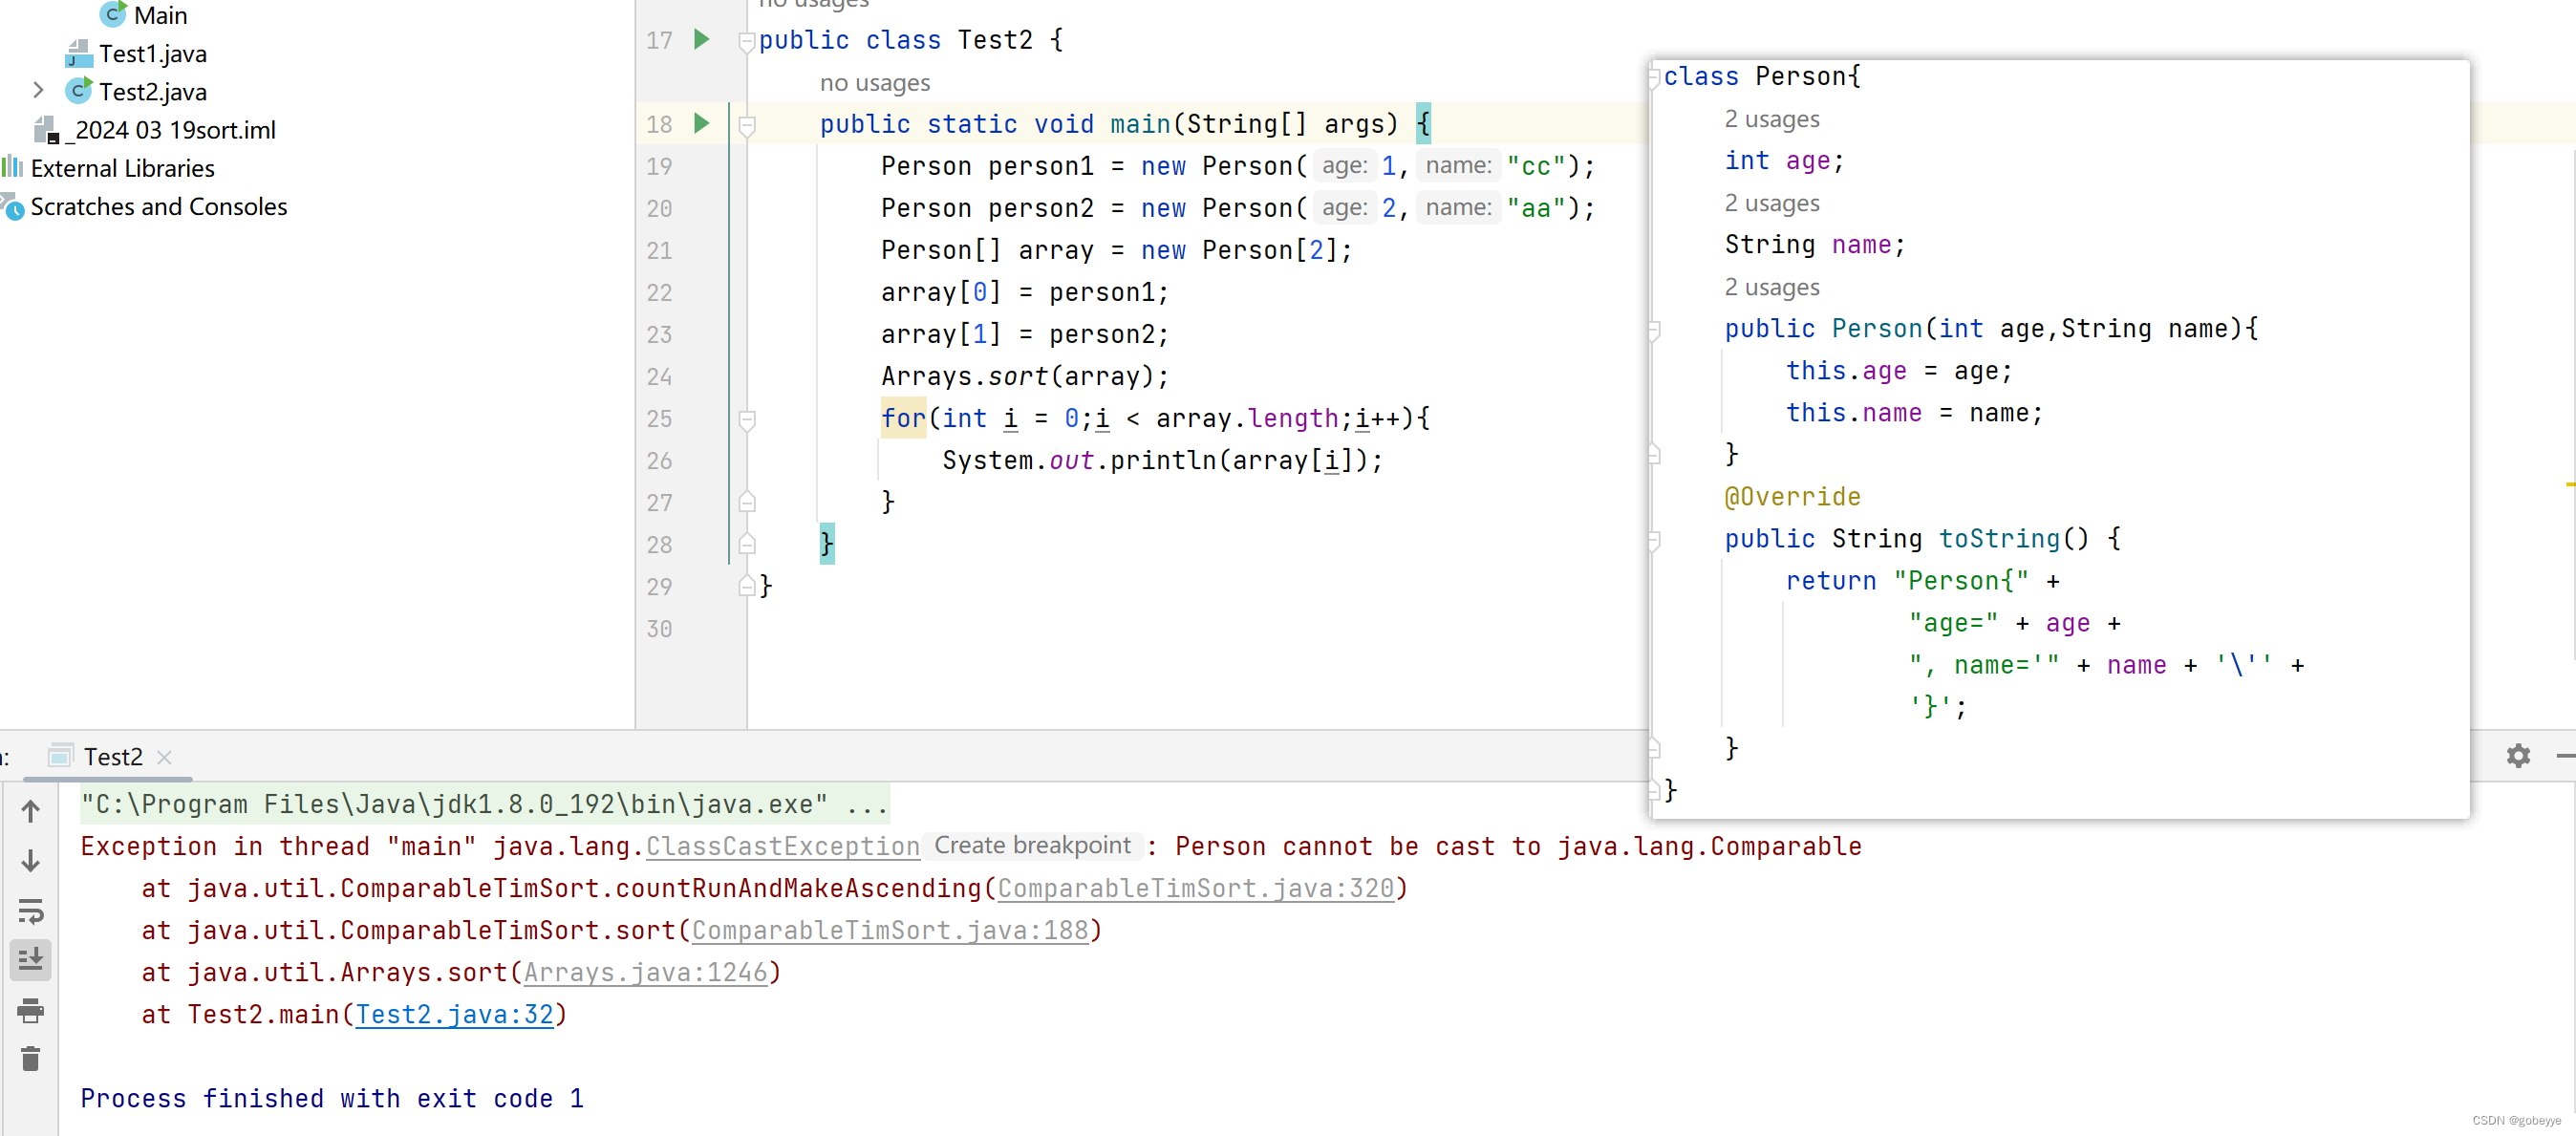This screenshot has height=1136, width=2576.
Task: Open Test1.java in project tree
Action: pyautogui.click(x=152, y=53)
